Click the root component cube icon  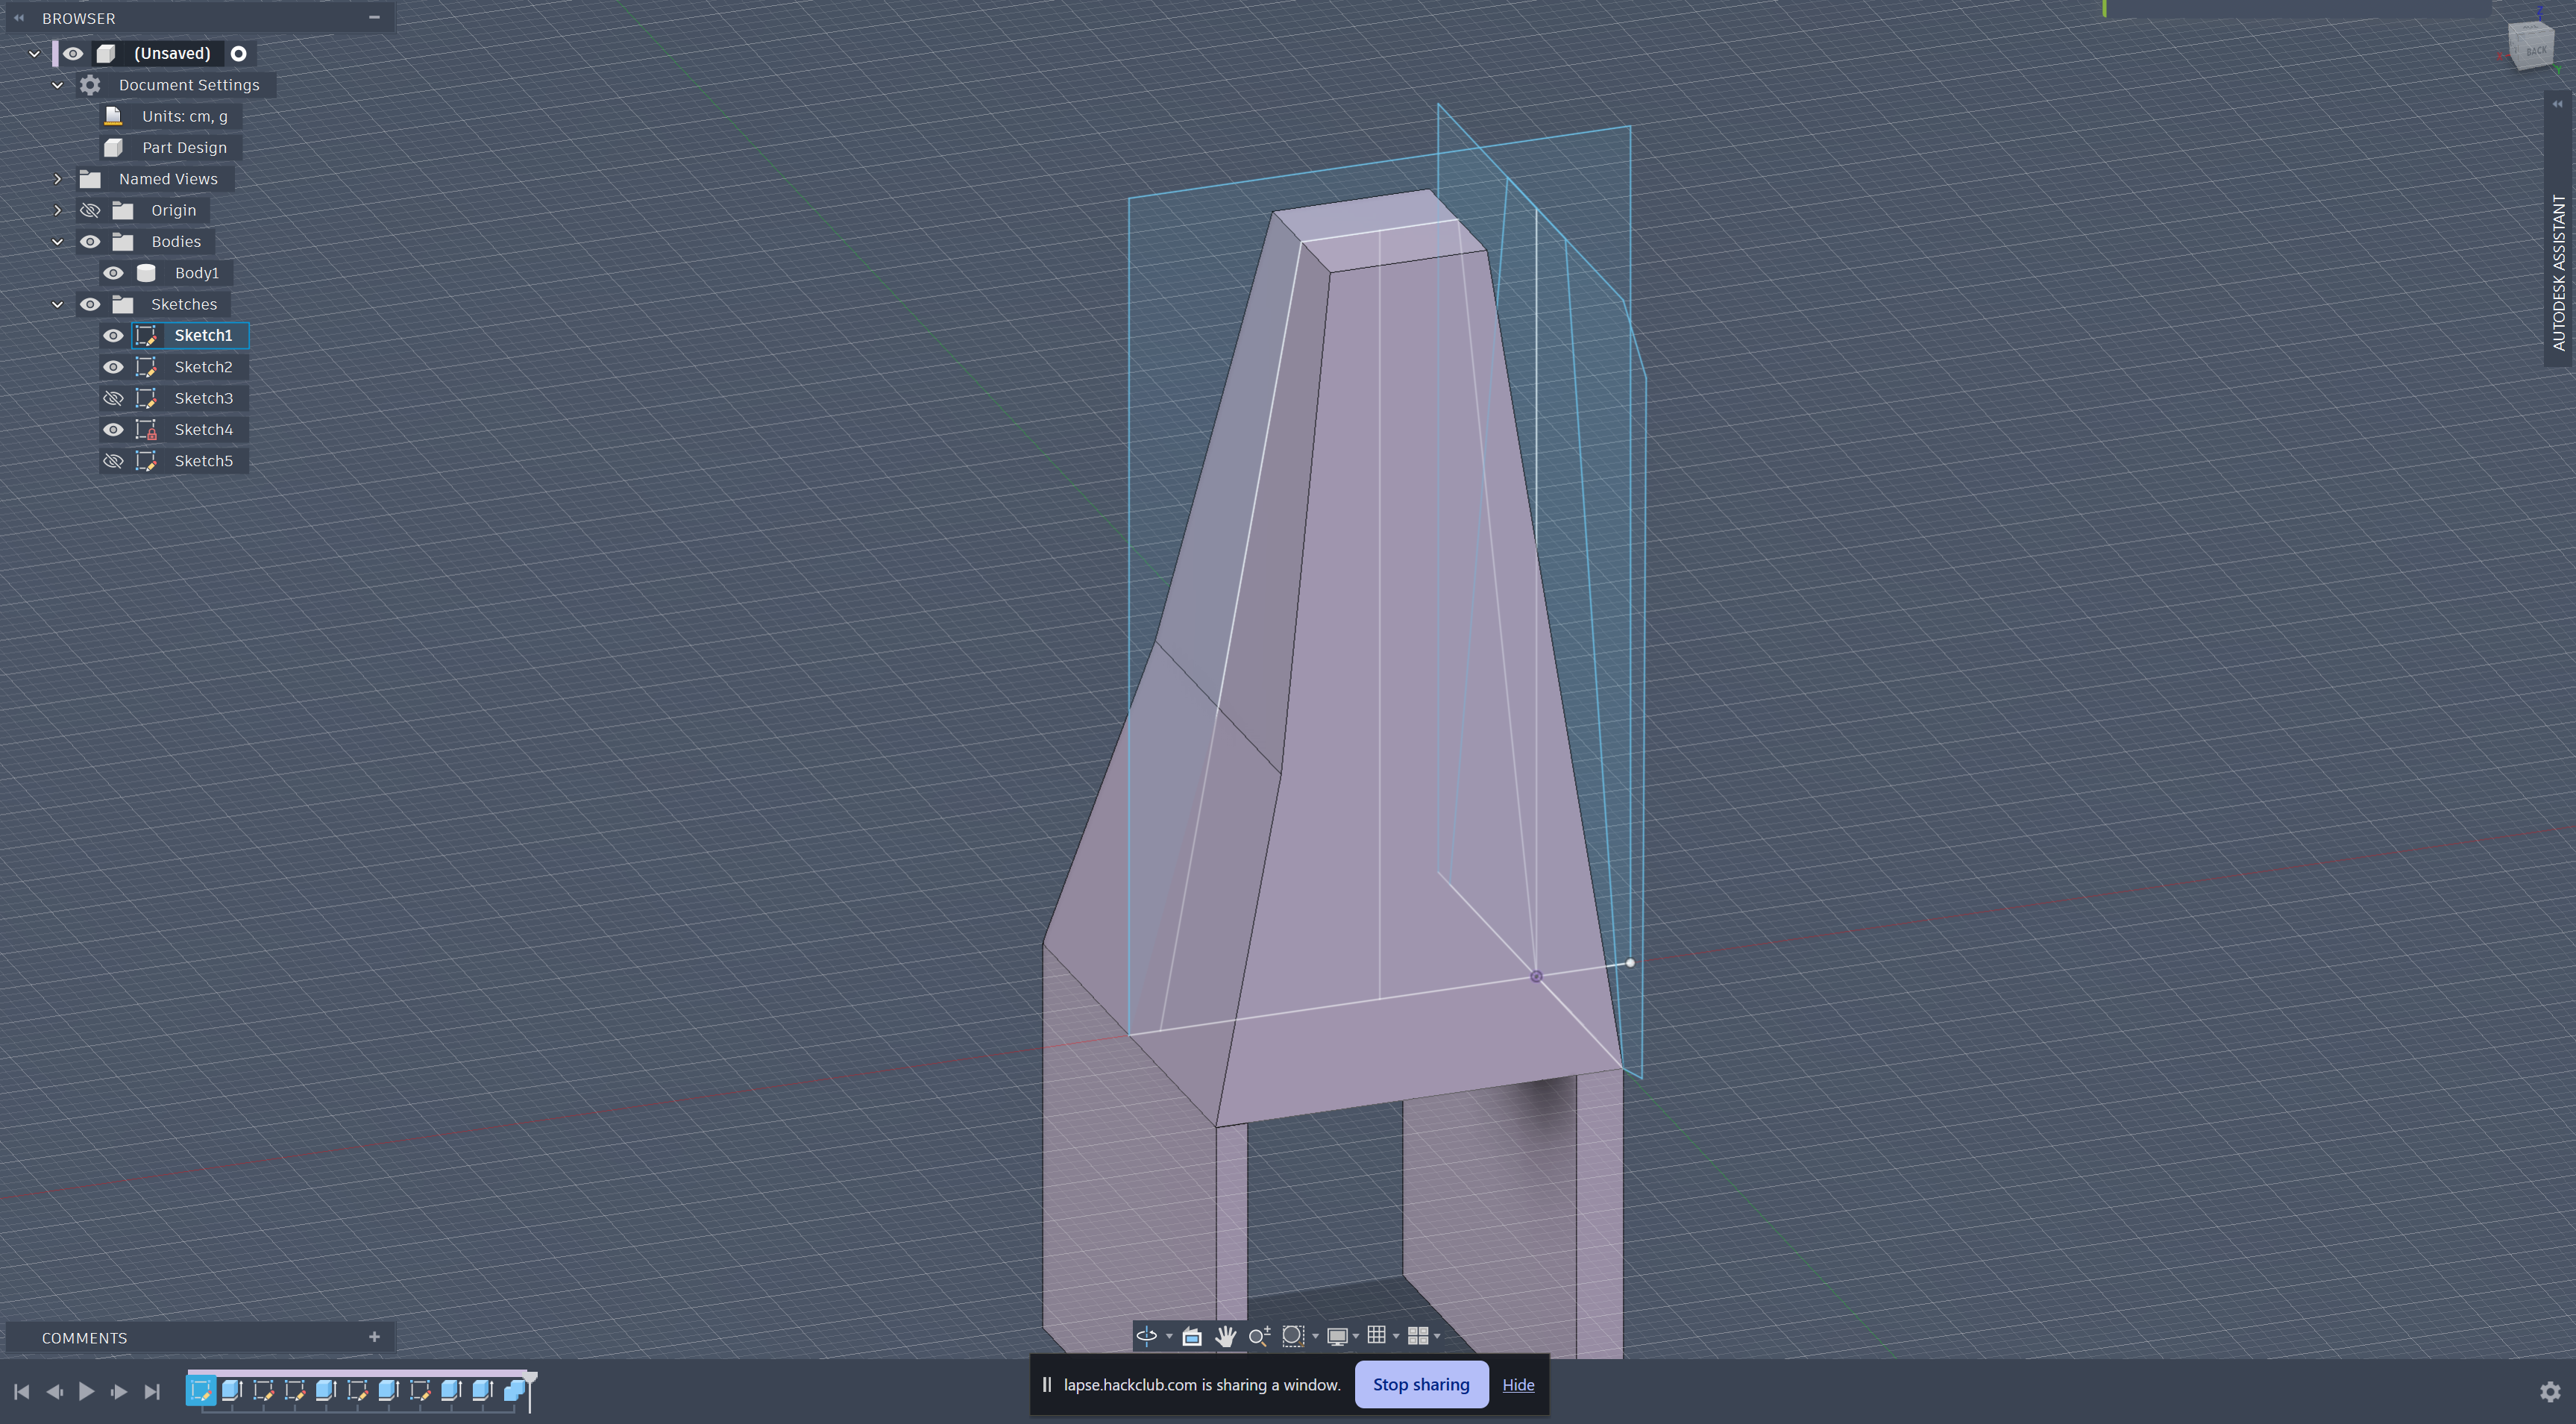(106, 54)
